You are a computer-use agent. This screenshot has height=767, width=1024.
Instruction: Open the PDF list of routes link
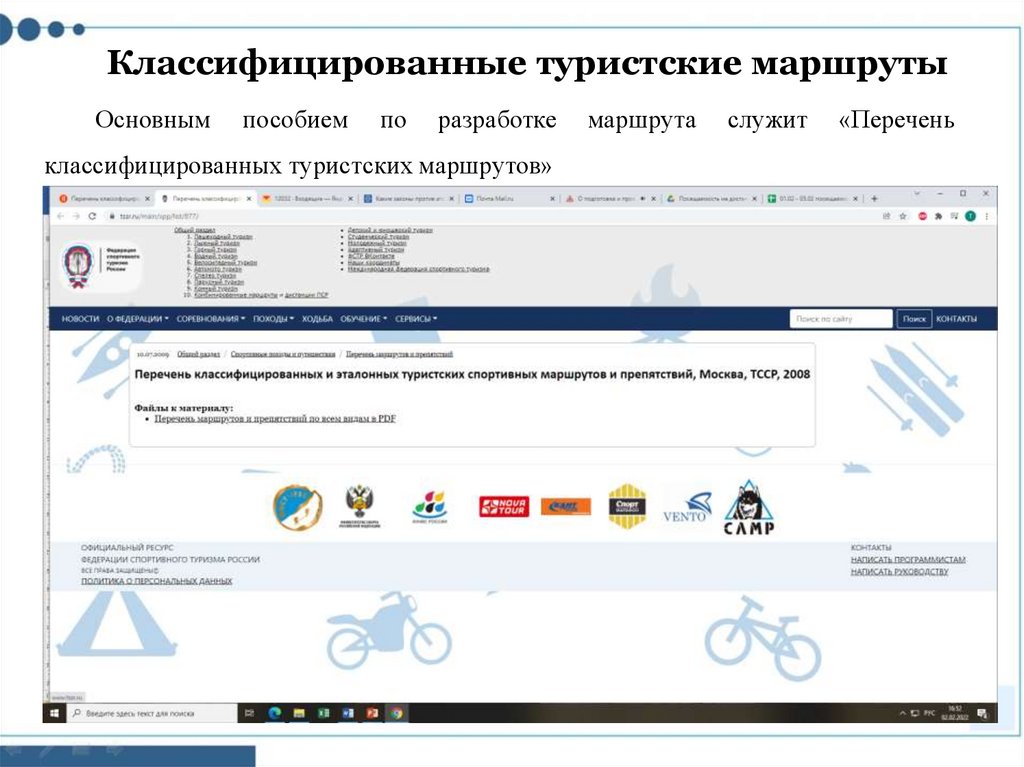[x=274, y=419]
